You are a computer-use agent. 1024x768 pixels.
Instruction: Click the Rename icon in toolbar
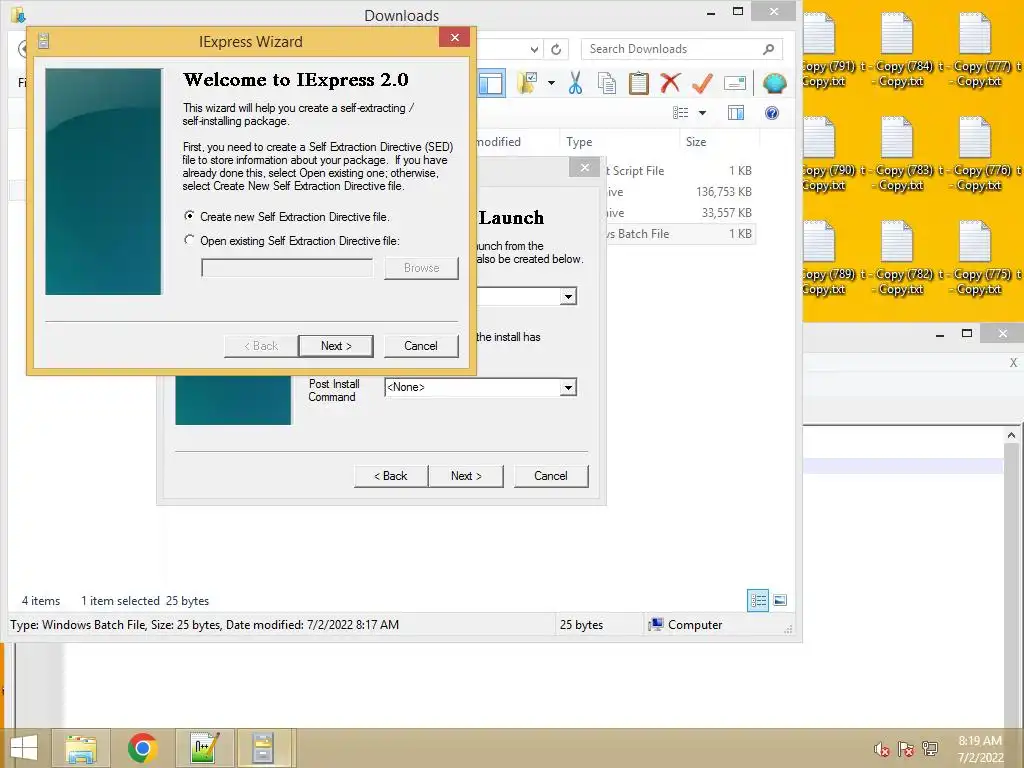pos(735,83)
